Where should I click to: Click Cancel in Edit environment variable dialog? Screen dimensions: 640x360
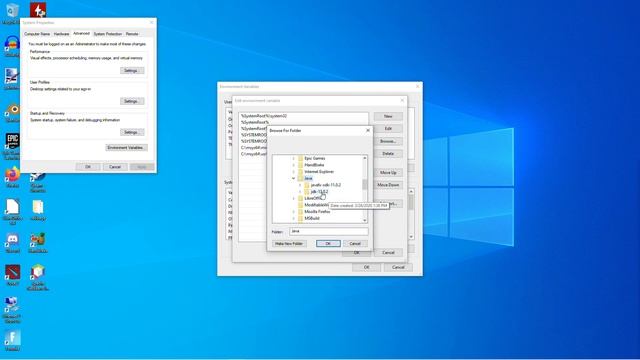(388, 253)
